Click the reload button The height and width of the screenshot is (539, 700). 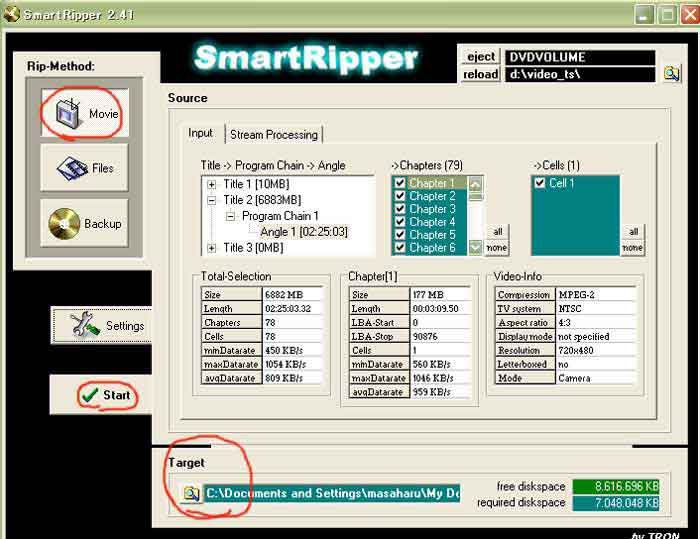(480, 74)
